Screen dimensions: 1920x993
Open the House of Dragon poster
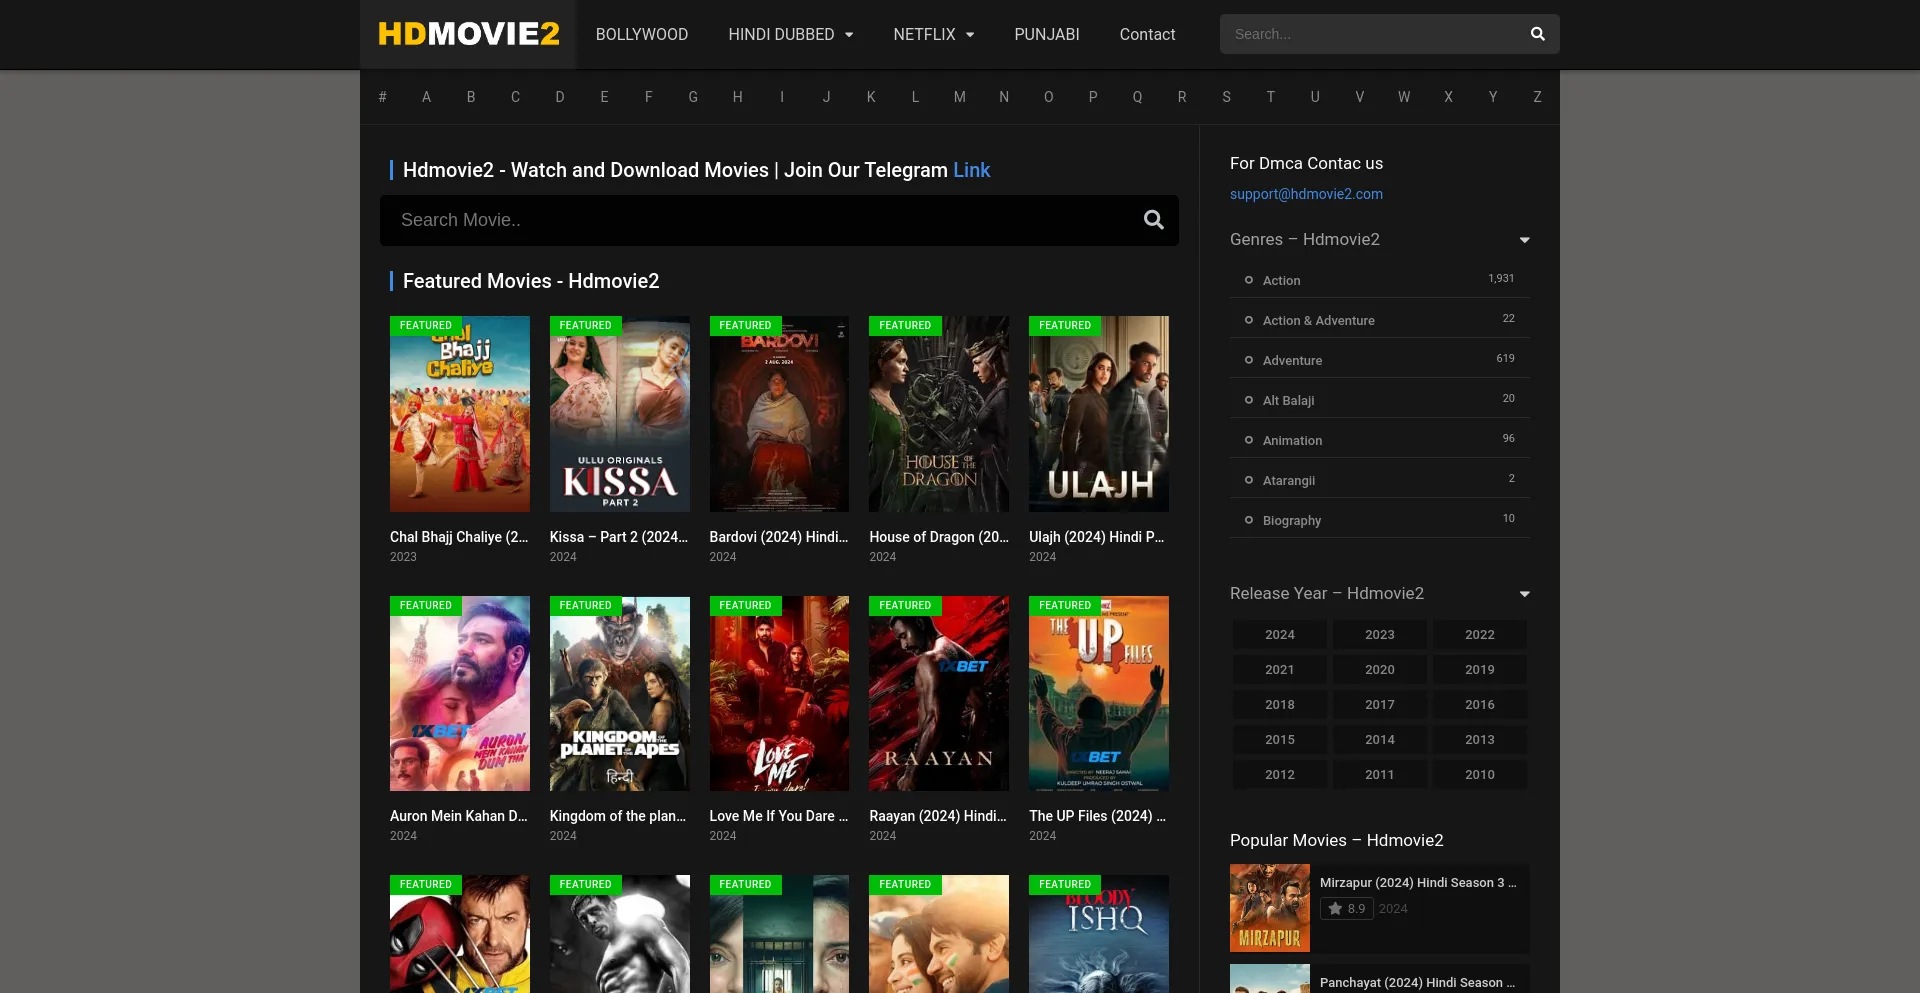[x=938, y=414]
